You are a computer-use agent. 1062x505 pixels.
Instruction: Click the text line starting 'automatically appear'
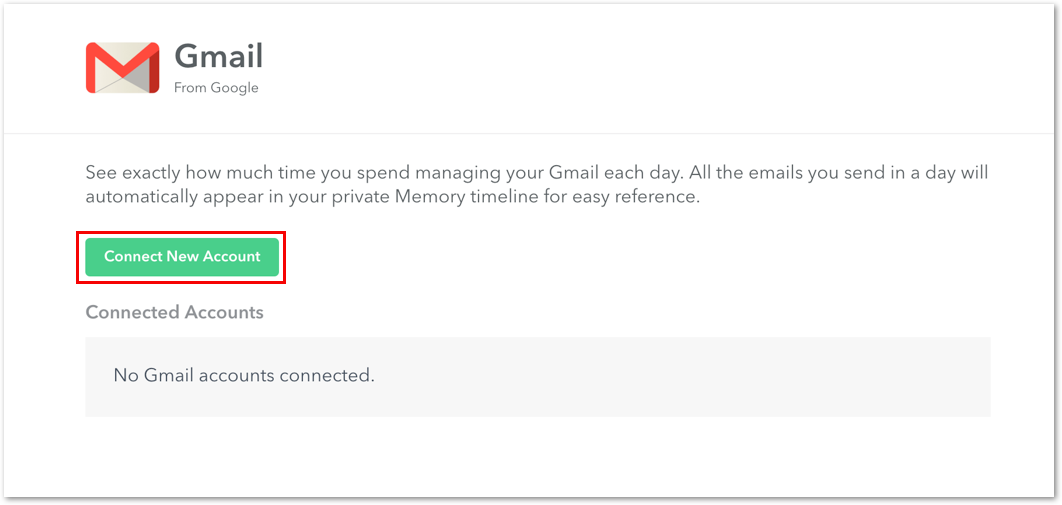[x=392, y=200]
